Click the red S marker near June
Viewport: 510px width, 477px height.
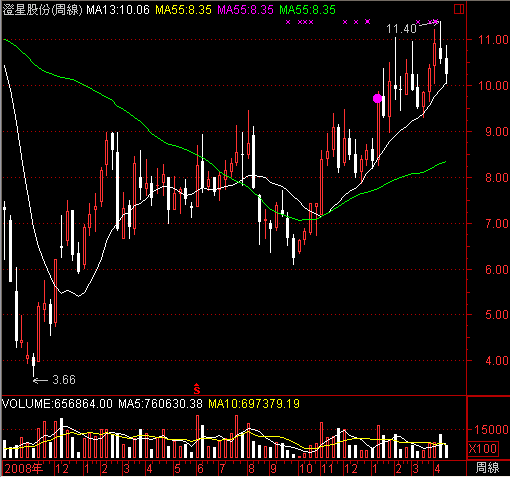[x=197, y=388]
